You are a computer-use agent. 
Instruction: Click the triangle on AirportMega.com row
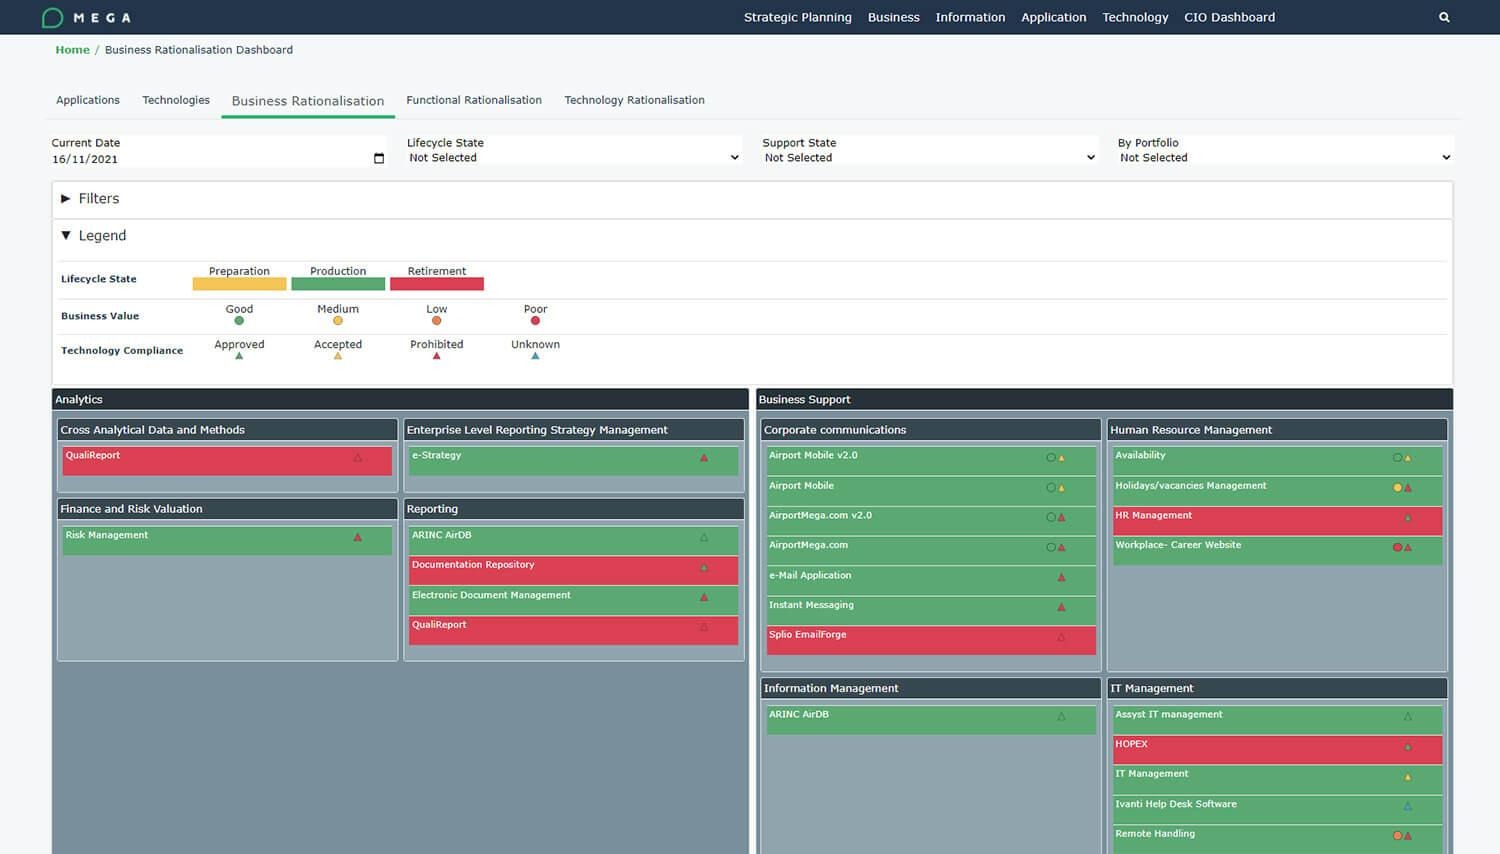[x=1061, y=547]
